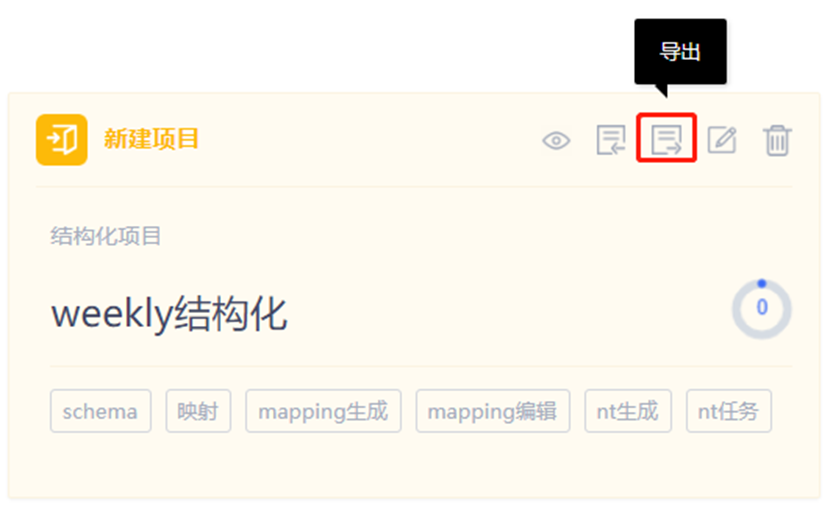The width and height of the screenshot is (833, 514).
Task: Delete project with the trash icon
Action: tap(777, 140)
